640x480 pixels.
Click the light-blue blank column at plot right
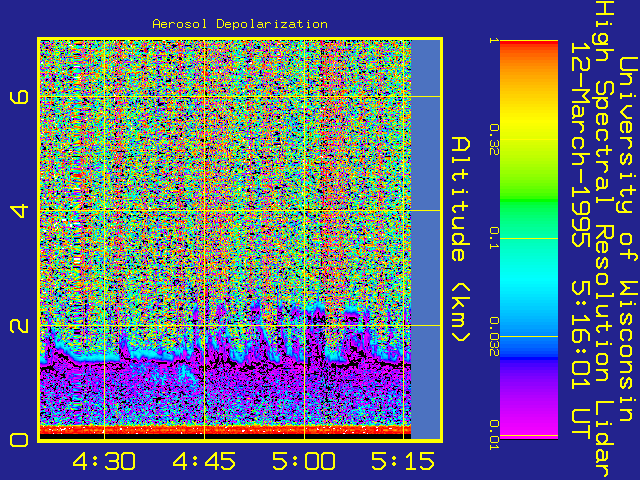[x=426, y=239]
